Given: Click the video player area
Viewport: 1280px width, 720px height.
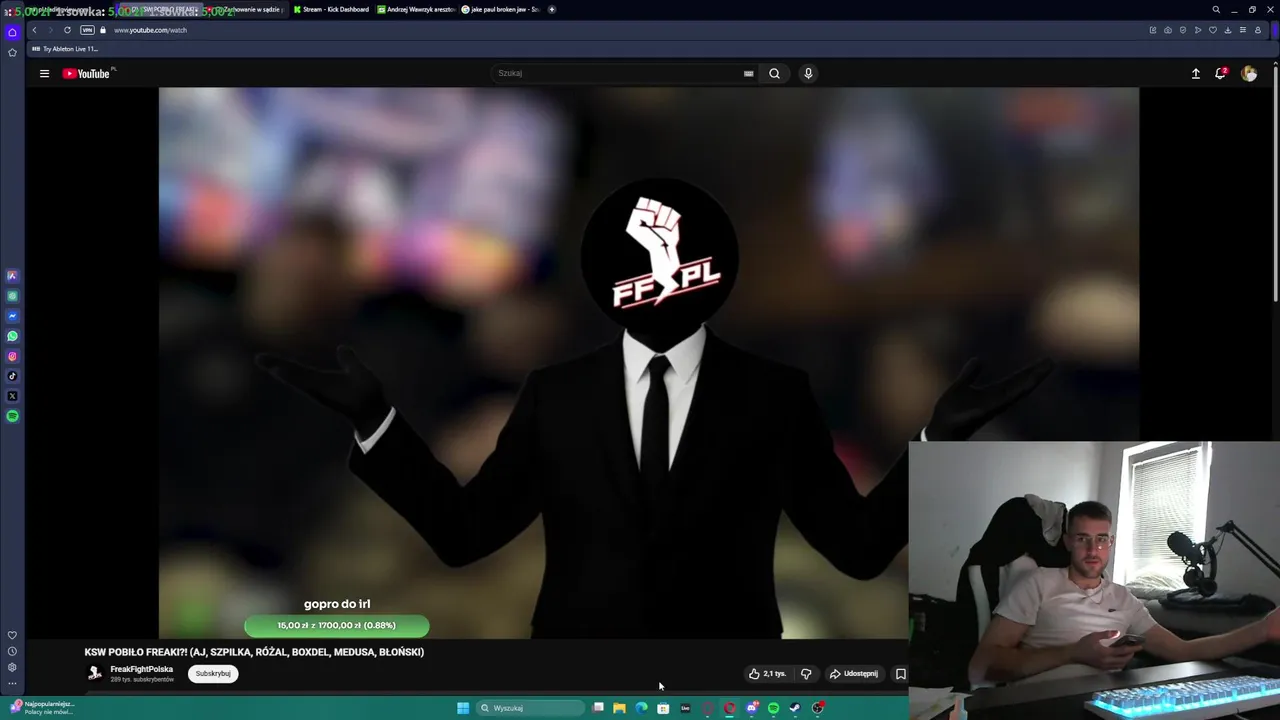Looking at the screenshot, I should (648, 362).
